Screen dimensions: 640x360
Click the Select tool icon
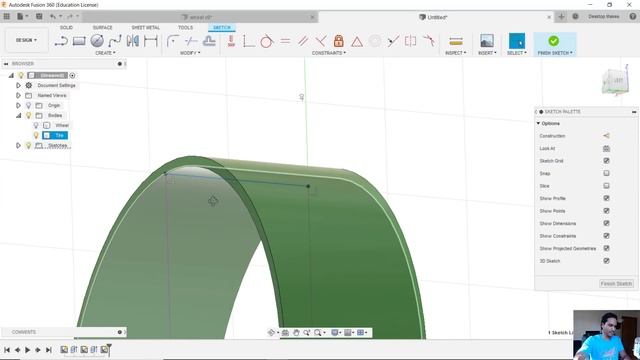point(517,41)
